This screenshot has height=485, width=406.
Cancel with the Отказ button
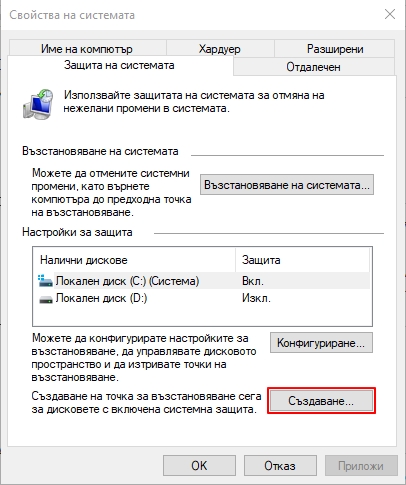pos(280,465)
